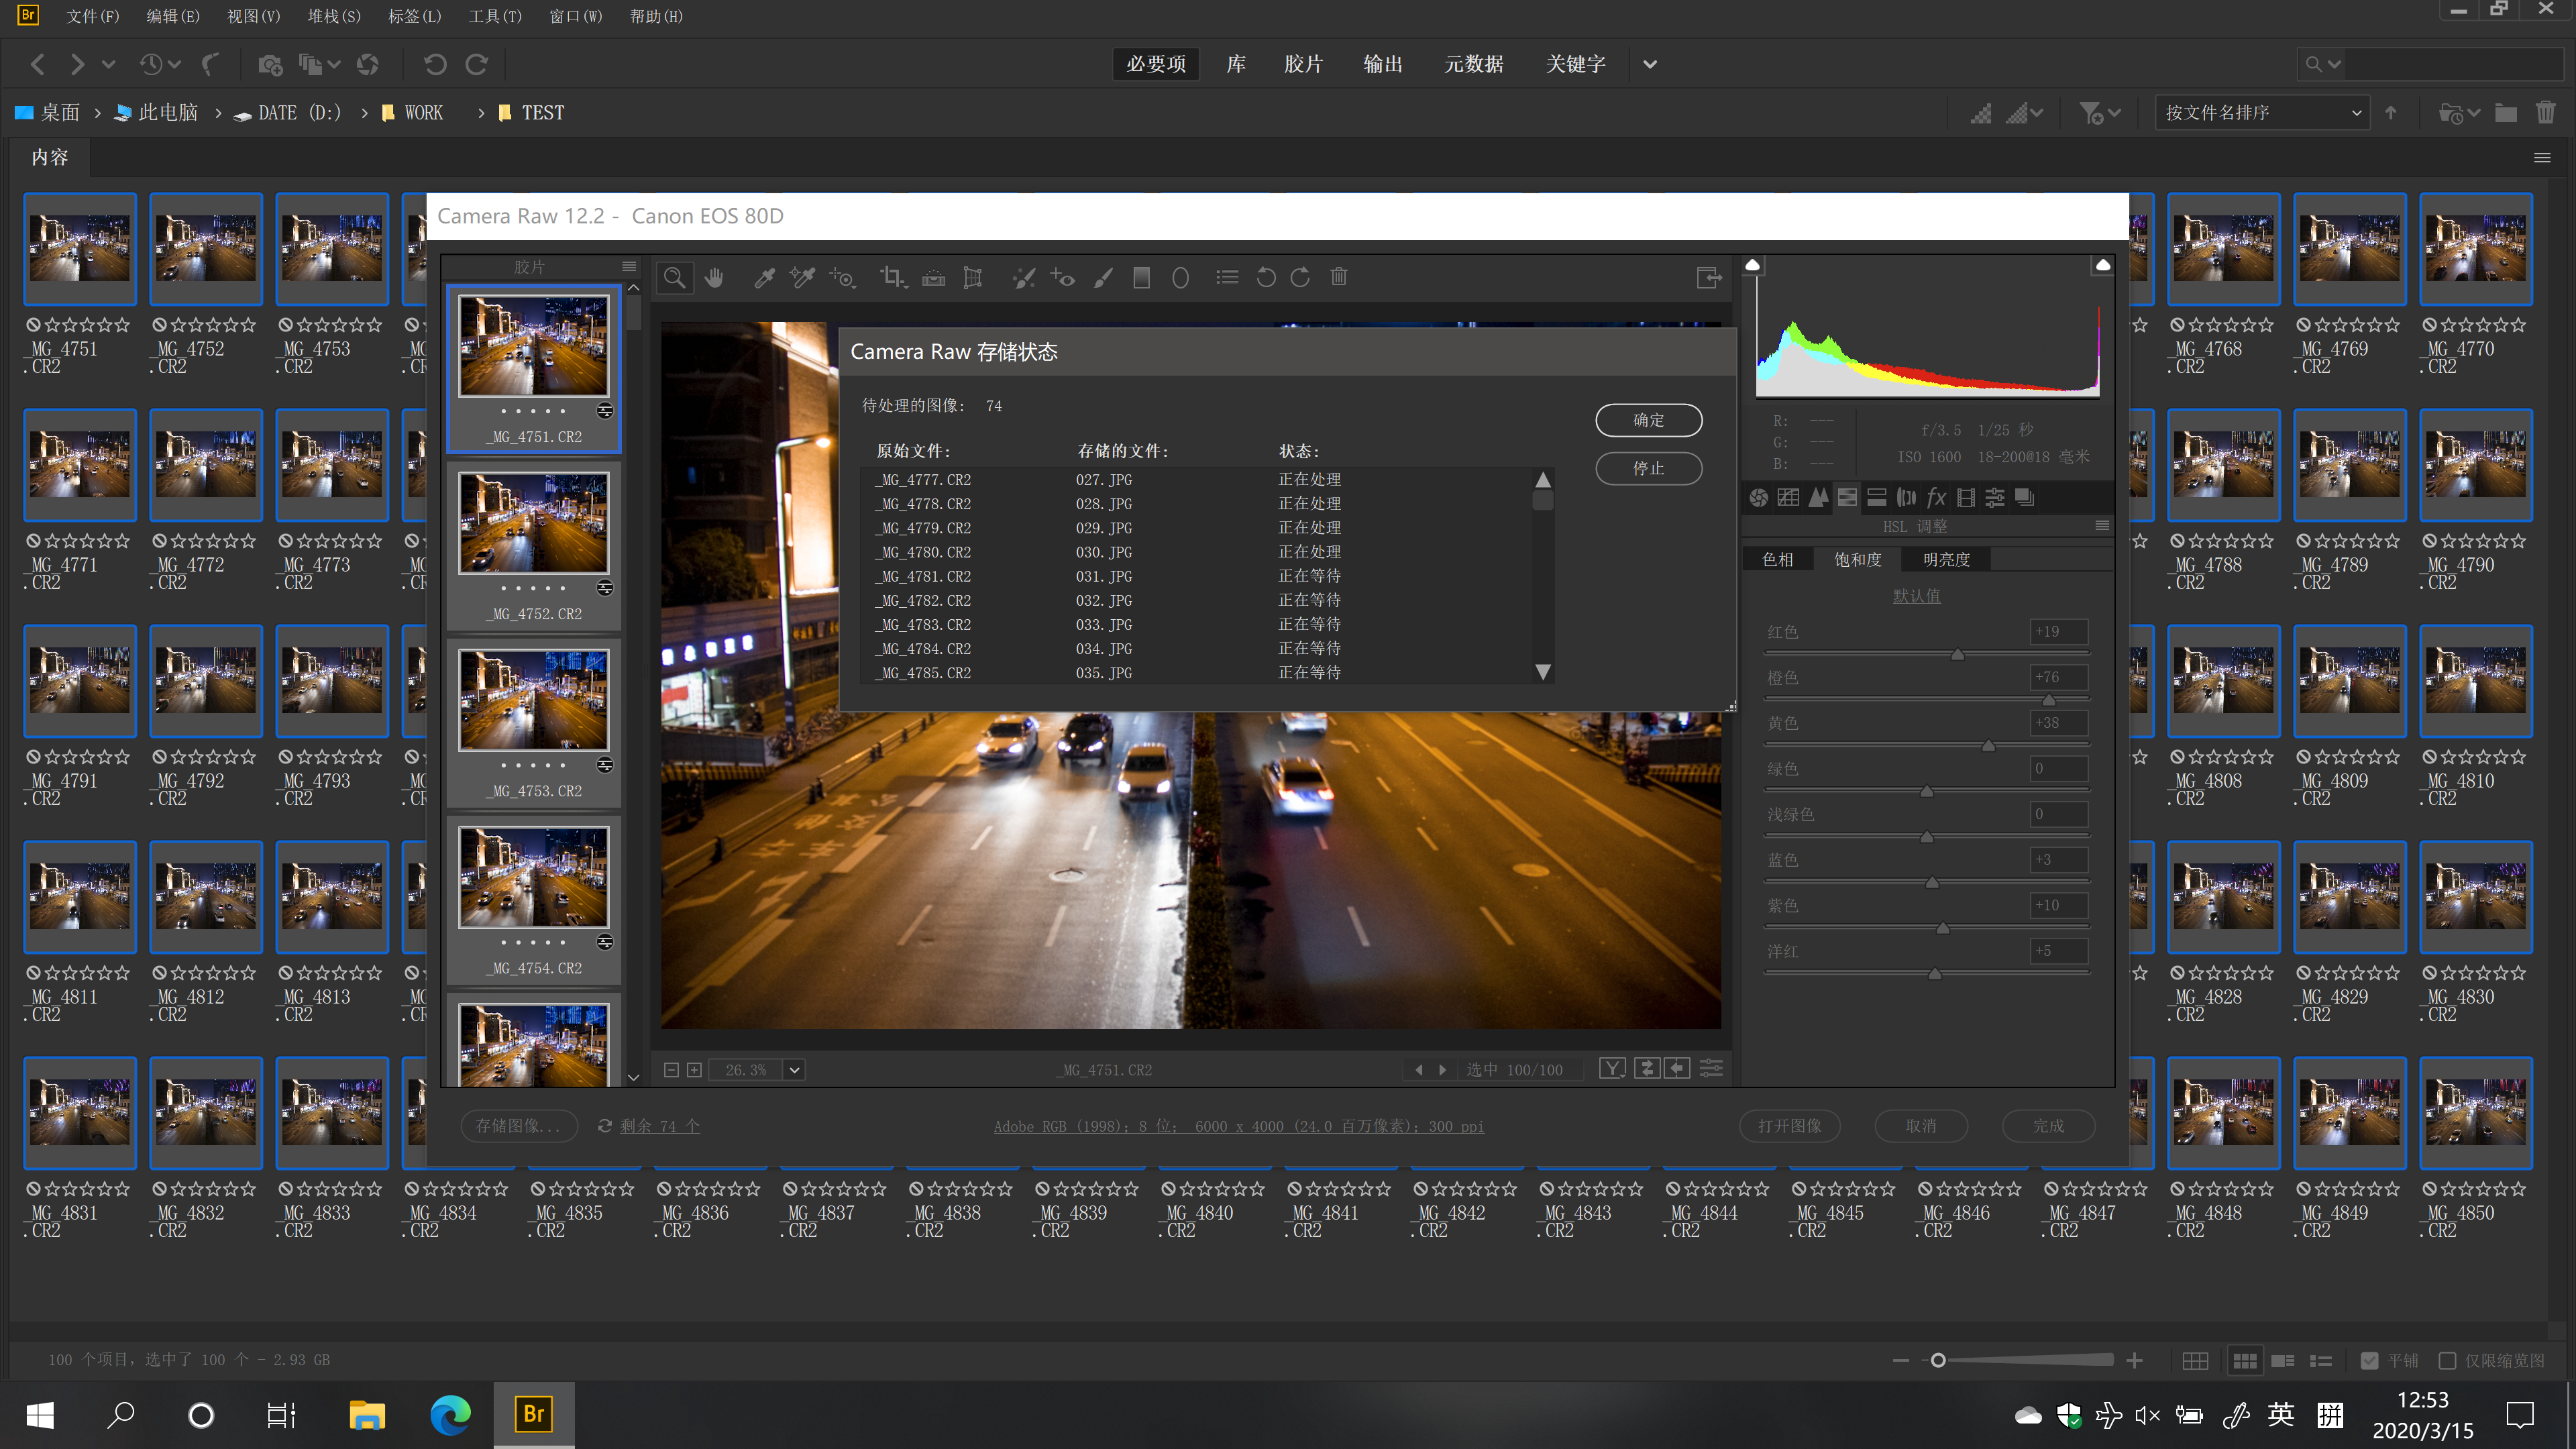Toggle the 平铺 checkbox in Bridge
This screenshot has height=1449, width=2576.
pyautogui.click(x=2369, y=1360)
